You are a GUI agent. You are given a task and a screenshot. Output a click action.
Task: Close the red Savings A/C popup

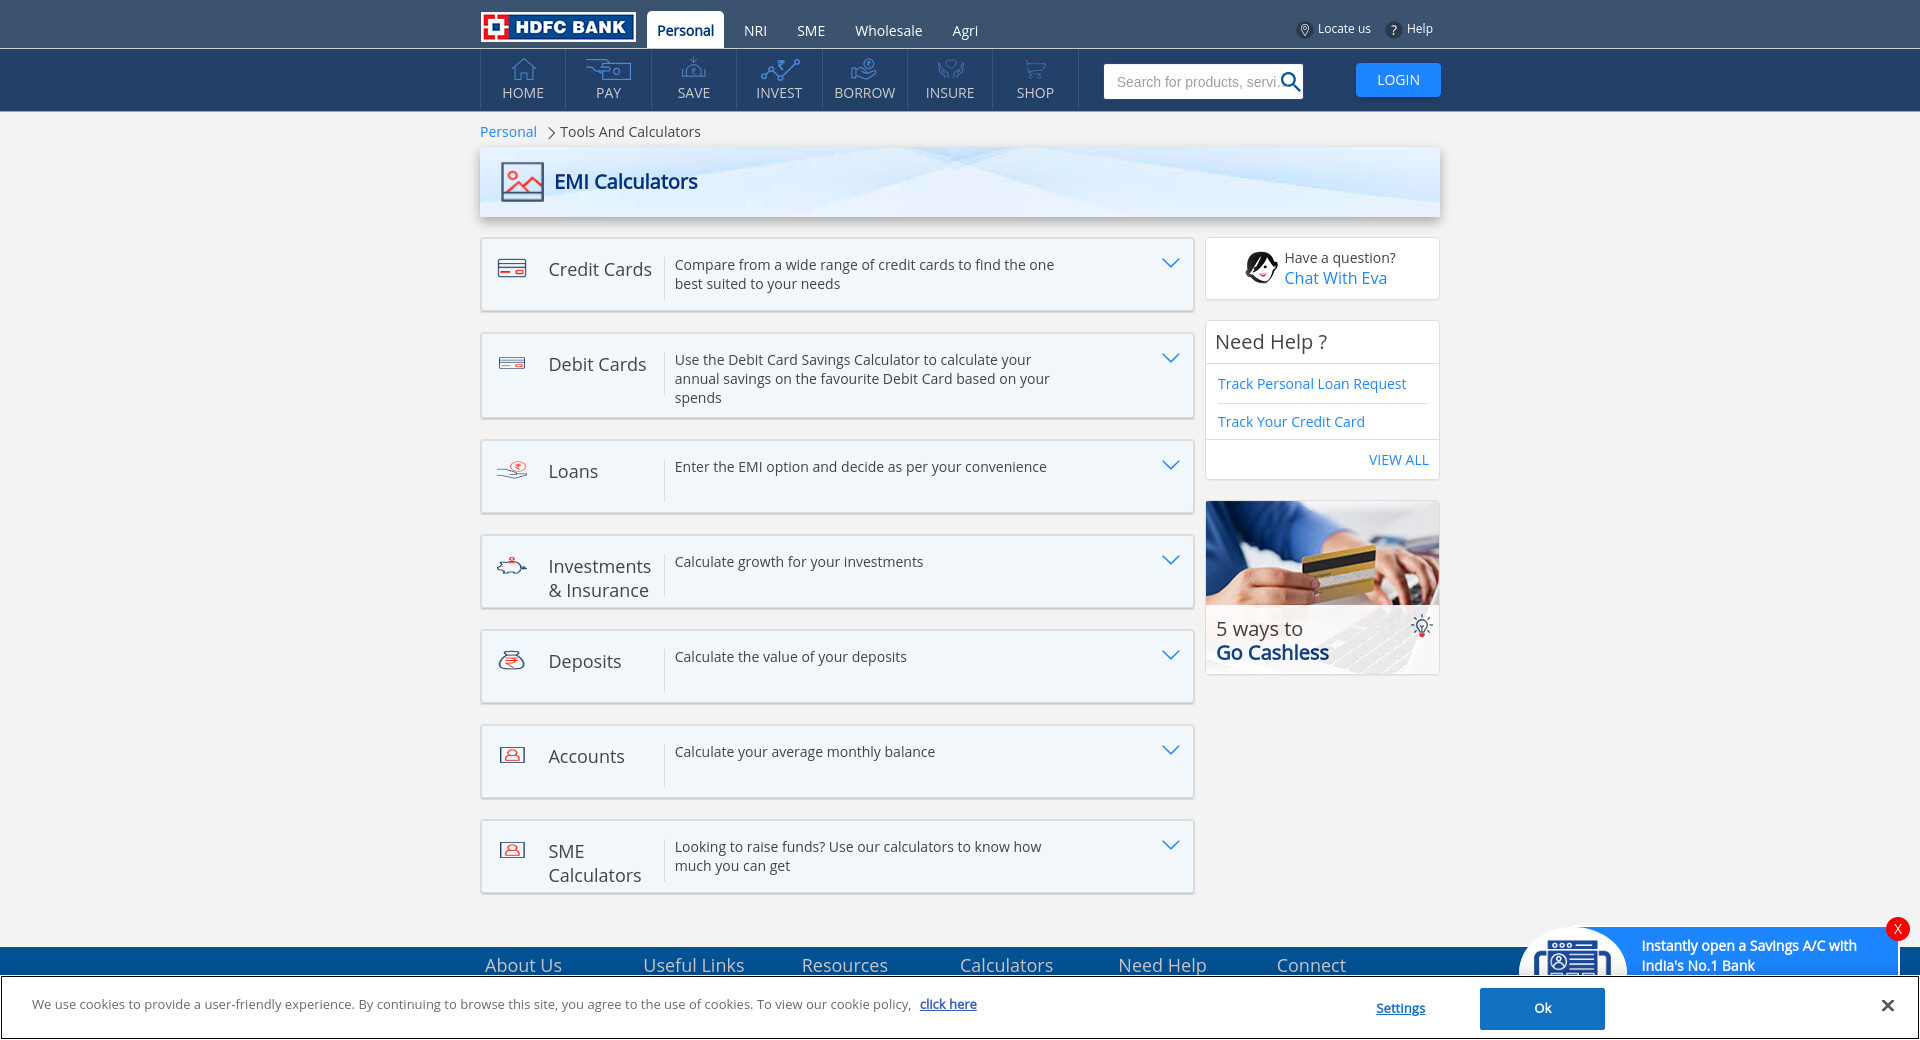(x=1897, y=929)
